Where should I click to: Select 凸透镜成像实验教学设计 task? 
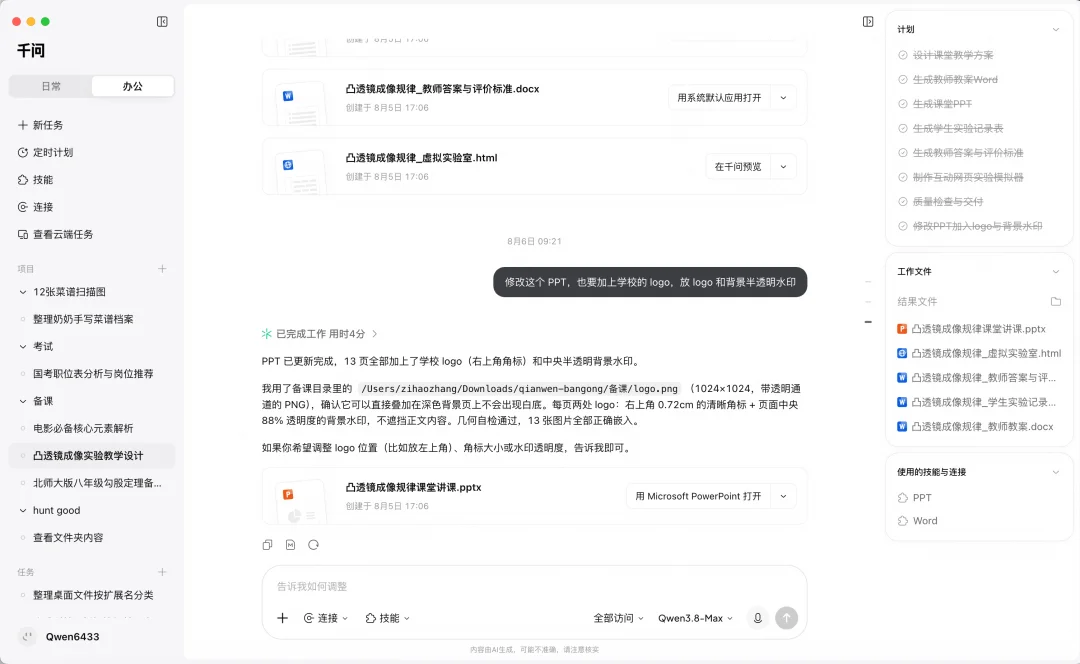click(x=92, y=455)
